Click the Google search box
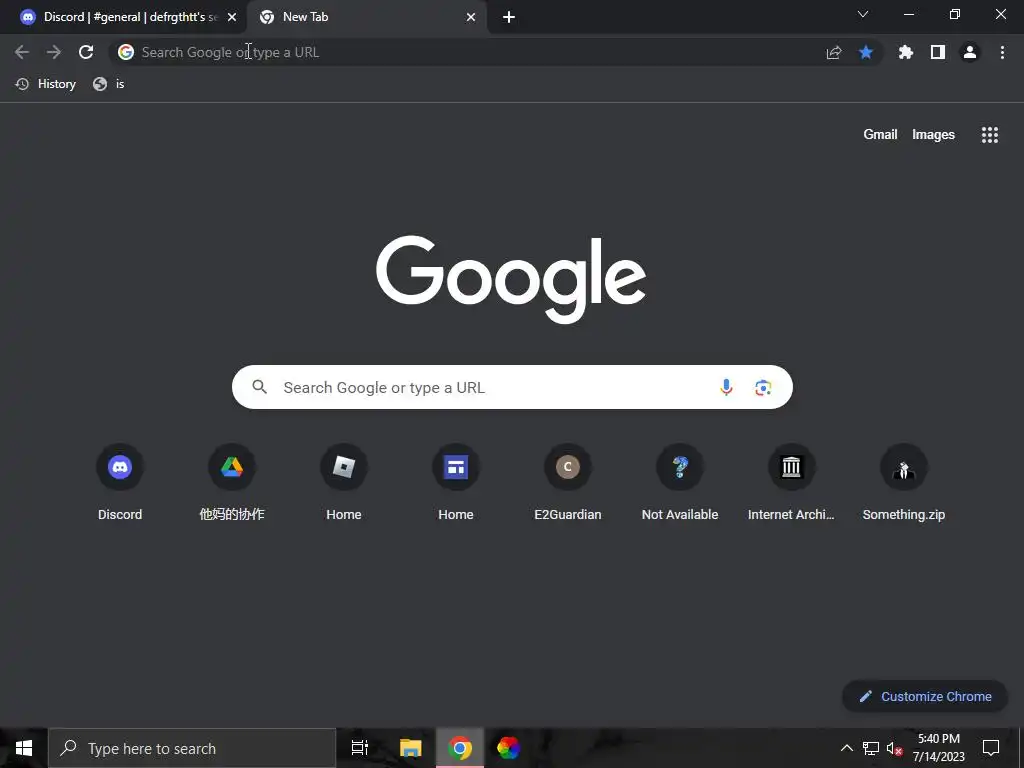 [x=512, y=387]
